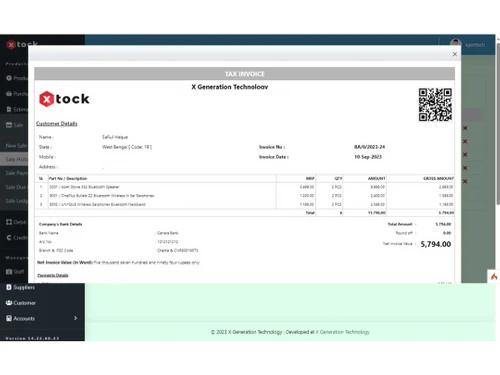
Task: Open the Products menu icon in sidebar
Action: pos(9,78)
